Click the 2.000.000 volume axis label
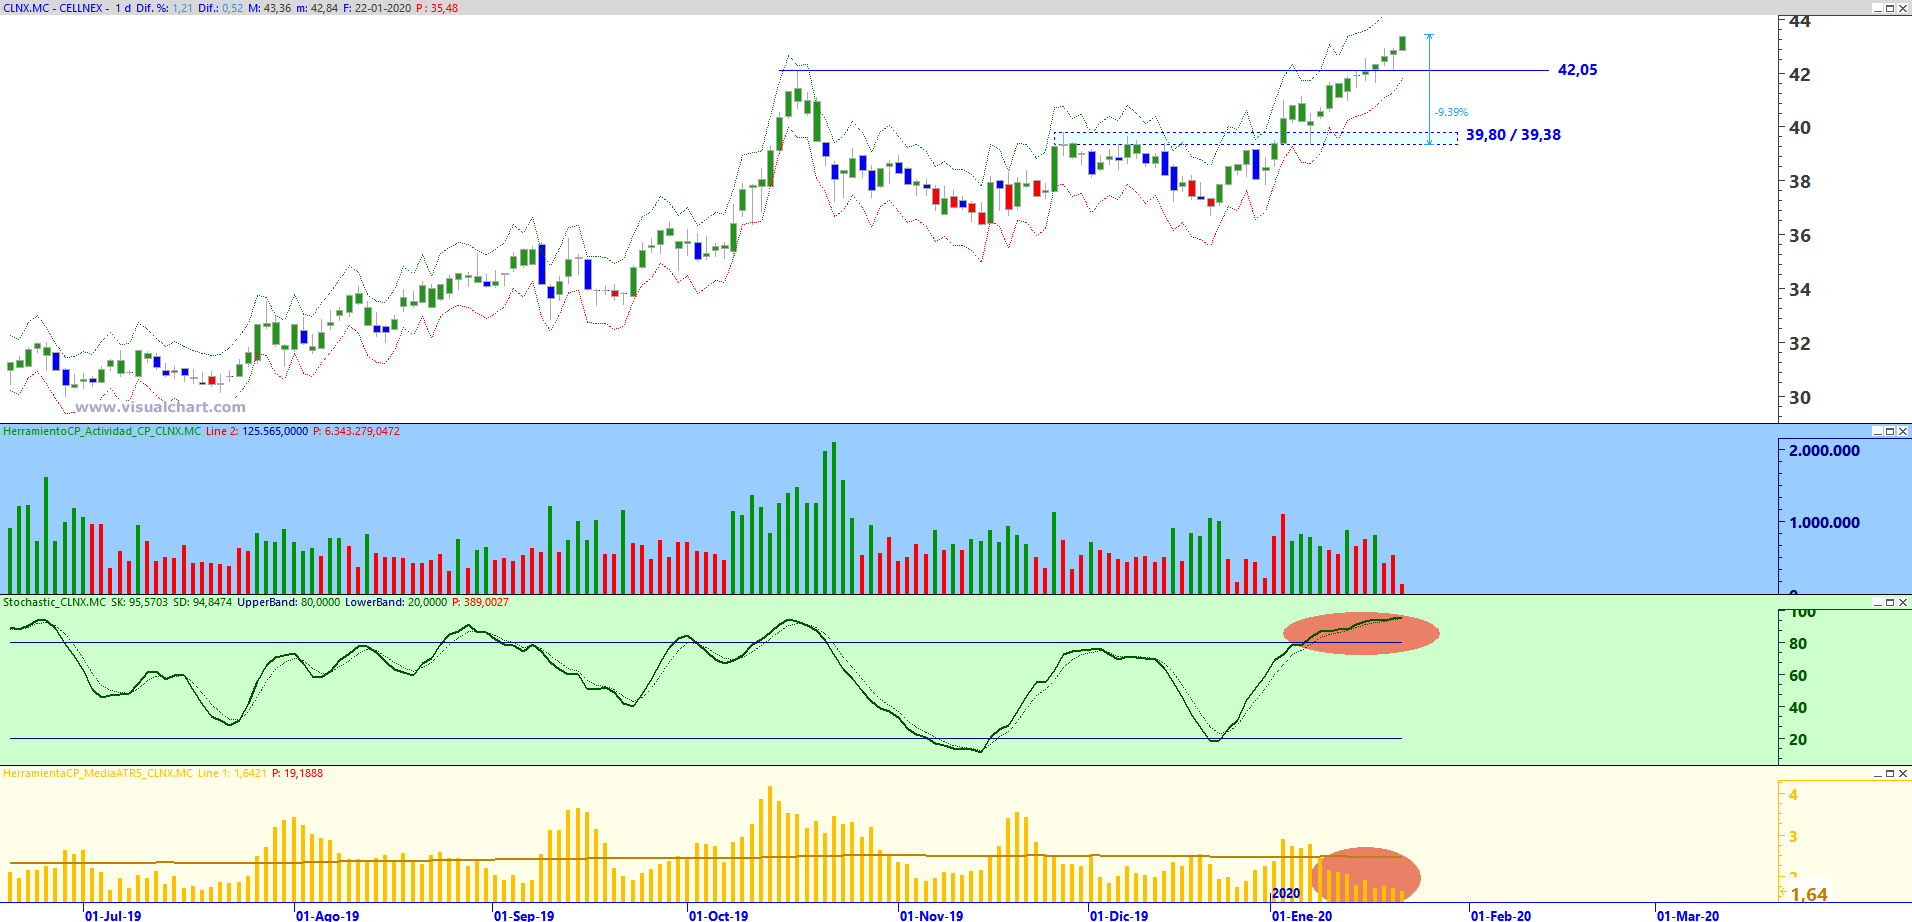This screenshot has width=1912, height=922. 1824,451
